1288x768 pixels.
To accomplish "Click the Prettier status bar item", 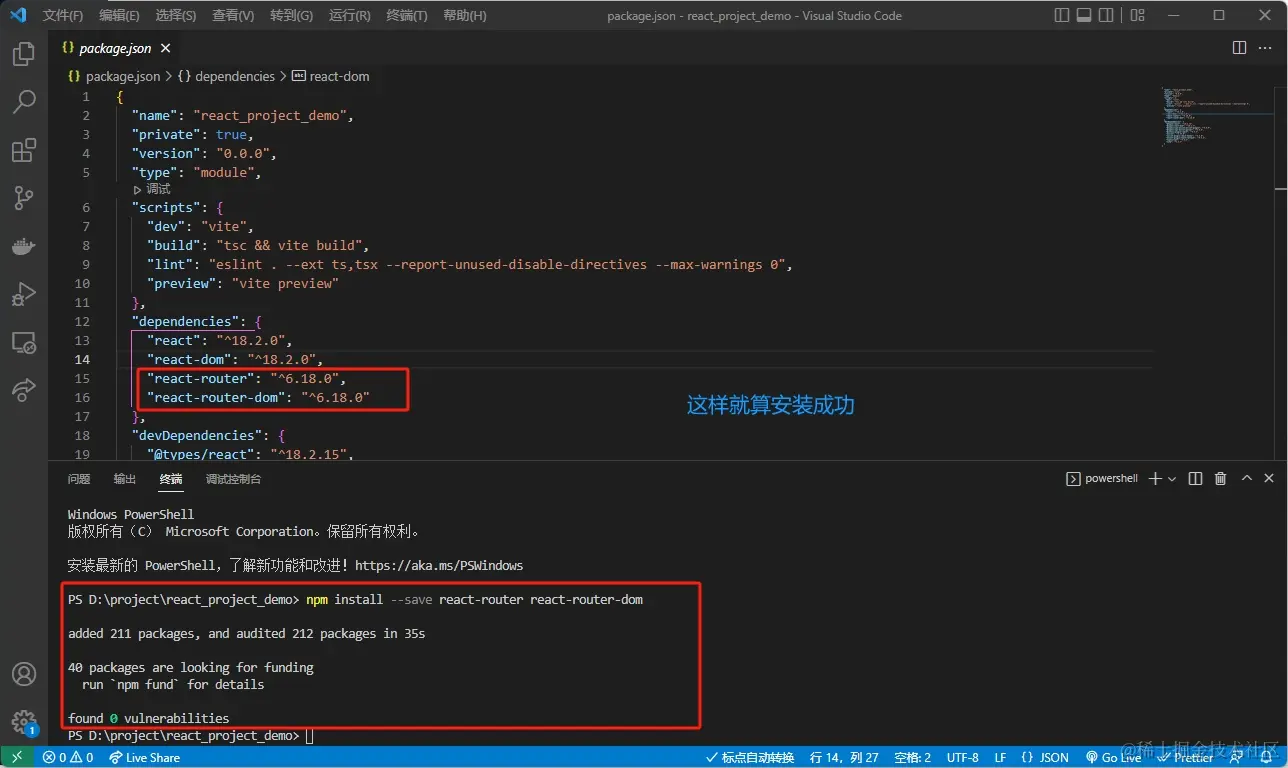I will pyautogui.click(x=1184, y=757).
